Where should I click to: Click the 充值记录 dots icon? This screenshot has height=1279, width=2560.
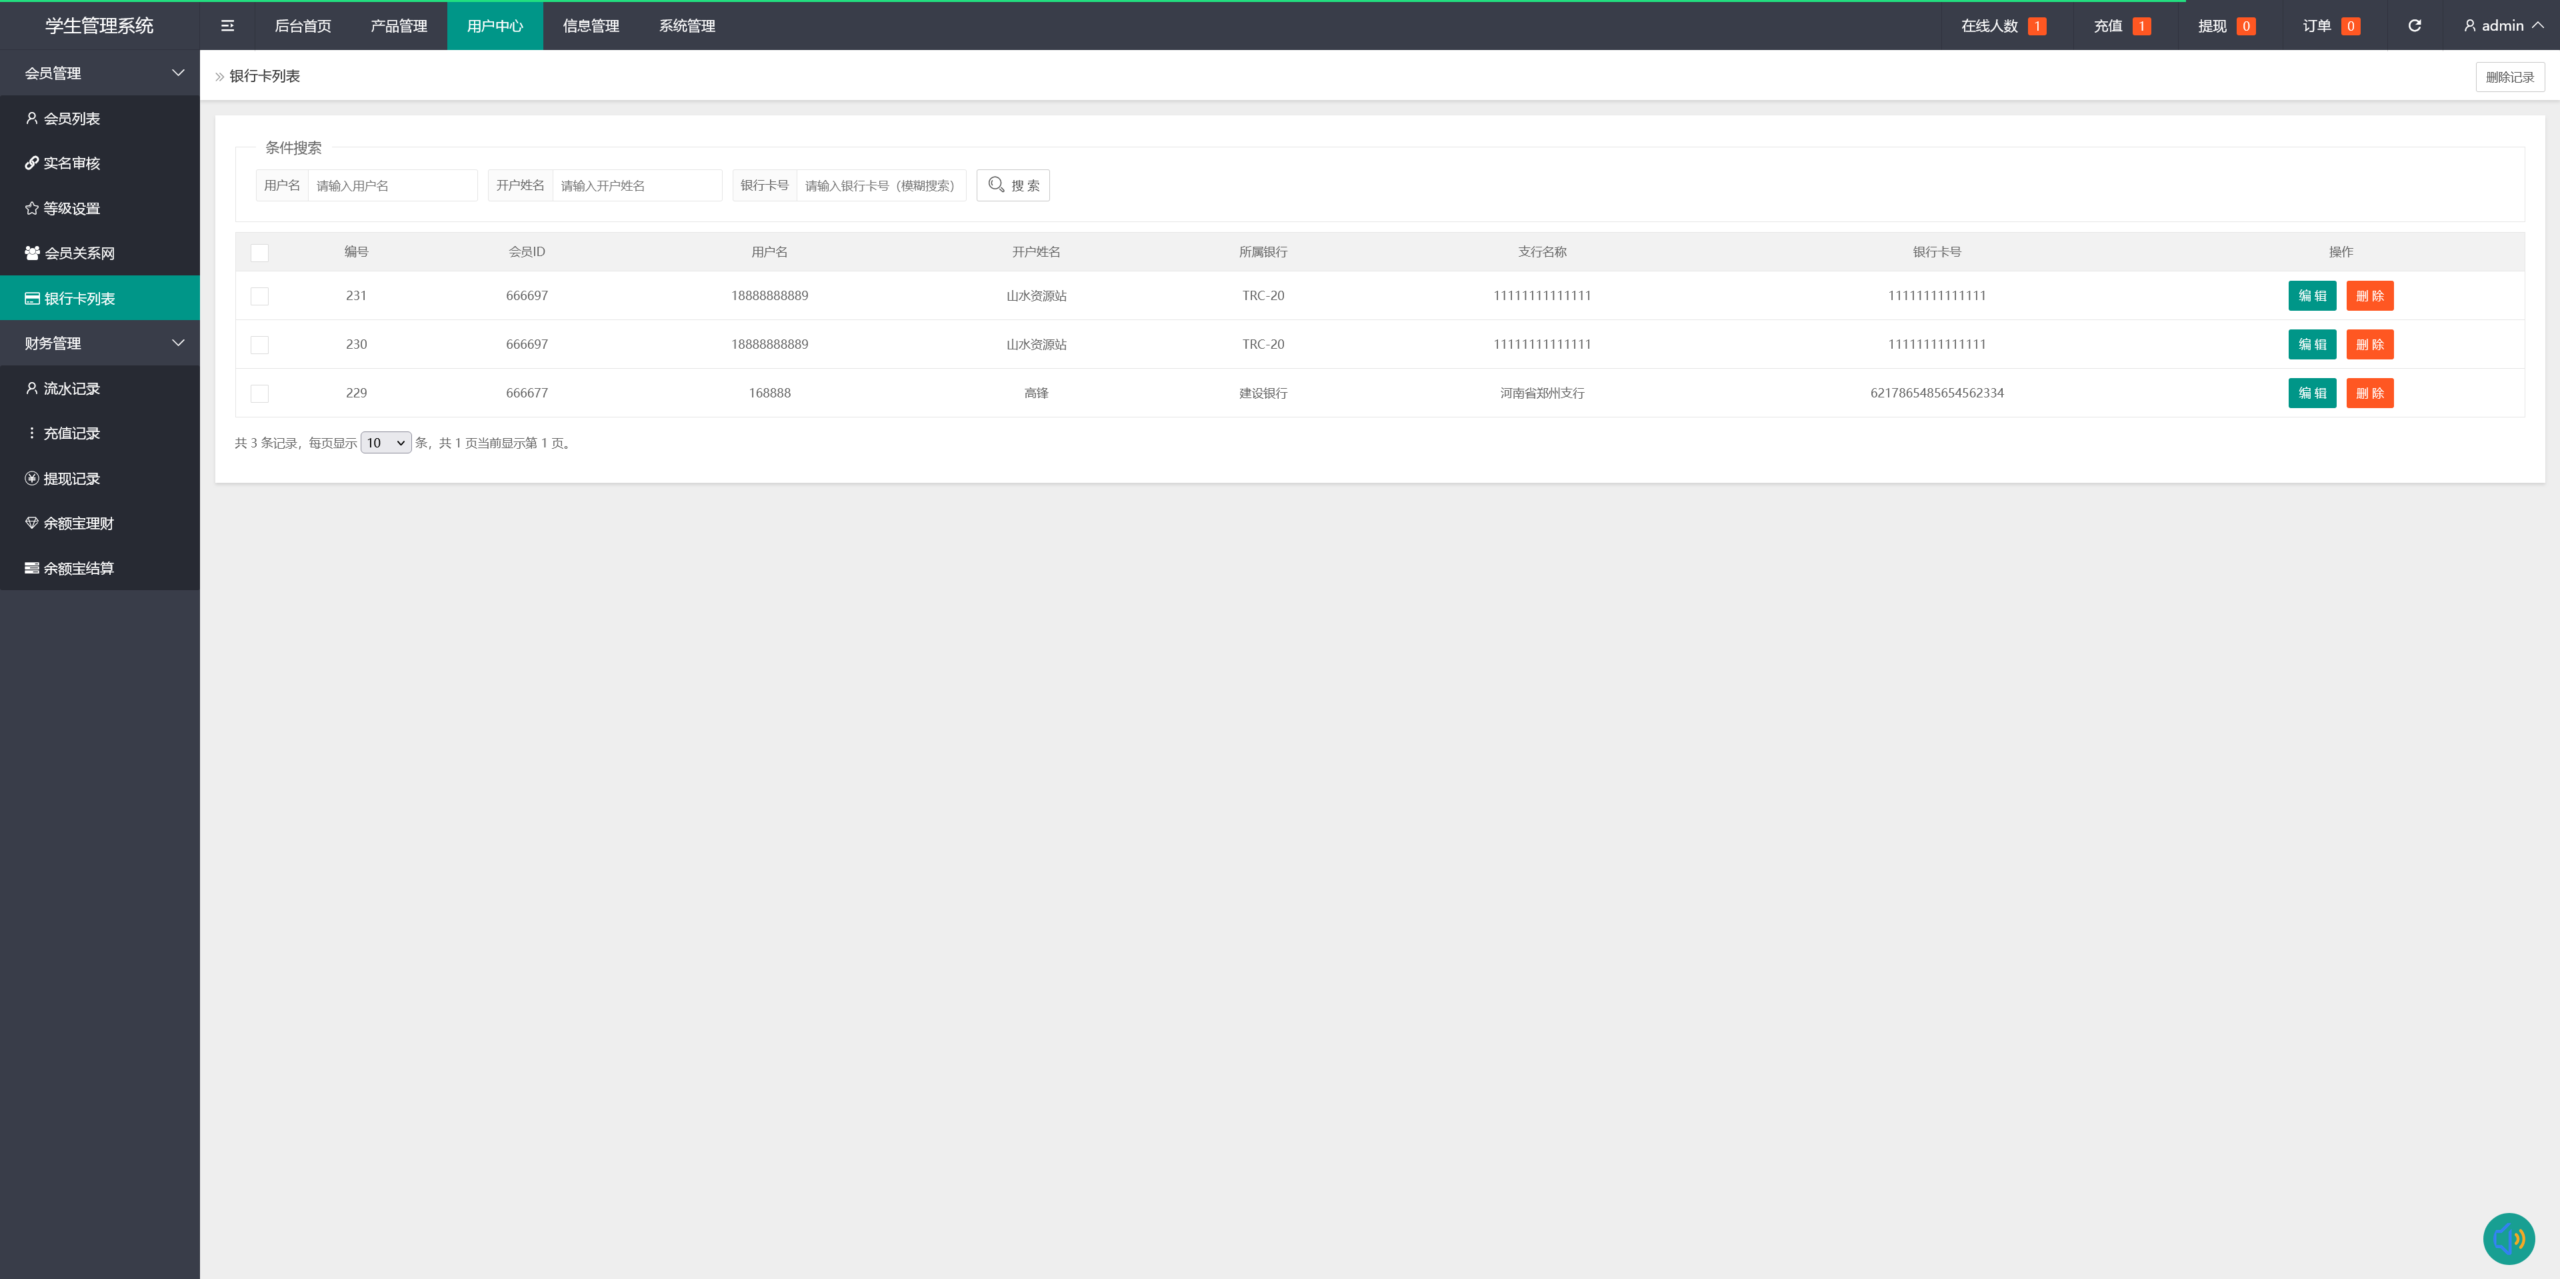click(32, 433)
